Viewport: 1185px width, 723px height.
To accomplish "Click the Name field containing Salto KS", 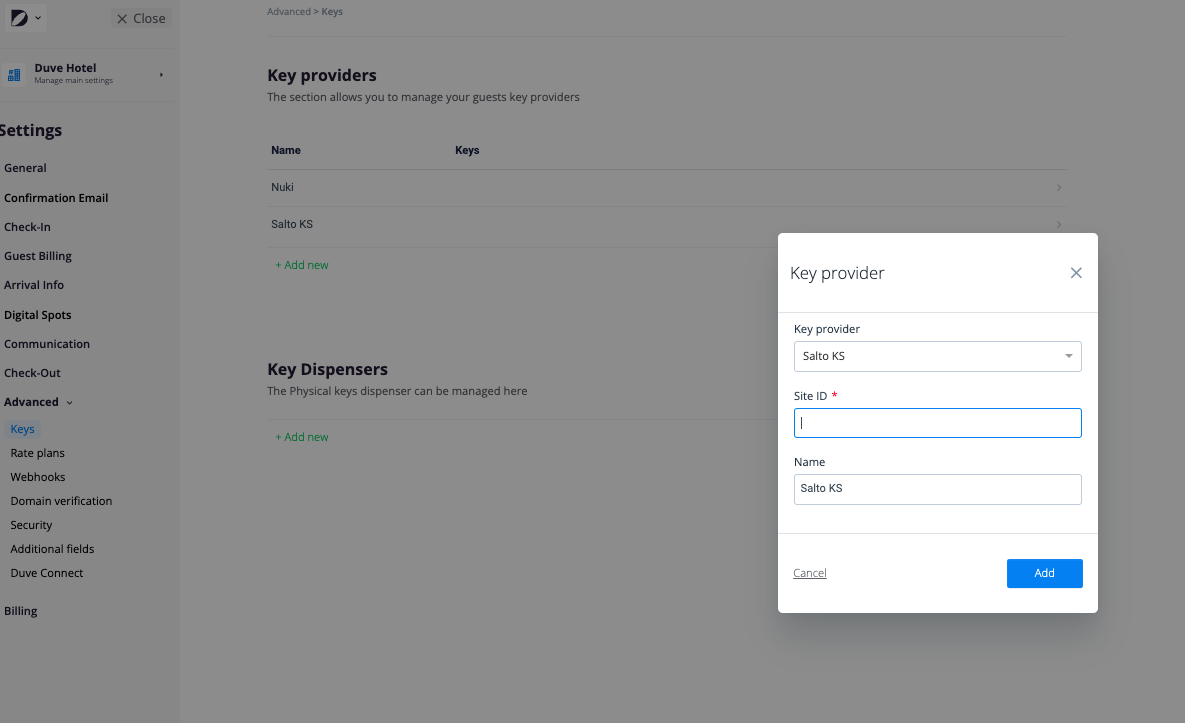I will [937, 490].
